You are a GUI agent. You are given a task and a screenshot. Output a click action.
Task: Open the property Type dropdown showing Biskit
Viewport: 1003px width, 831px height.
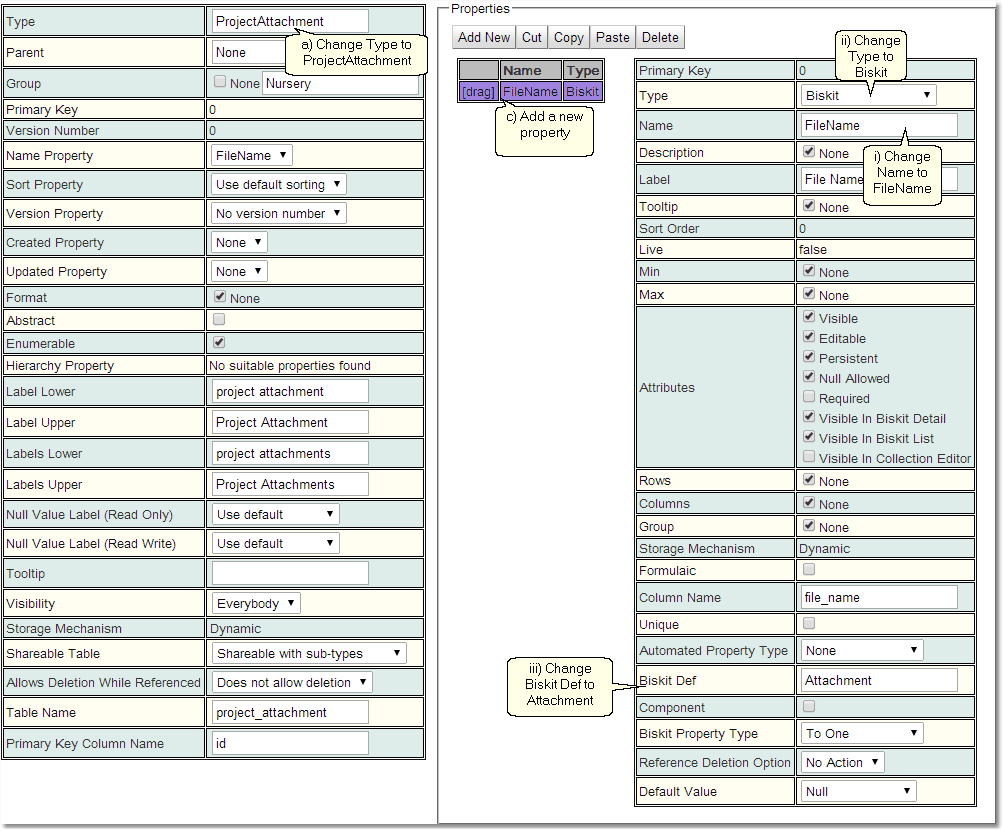coord(868,95)
